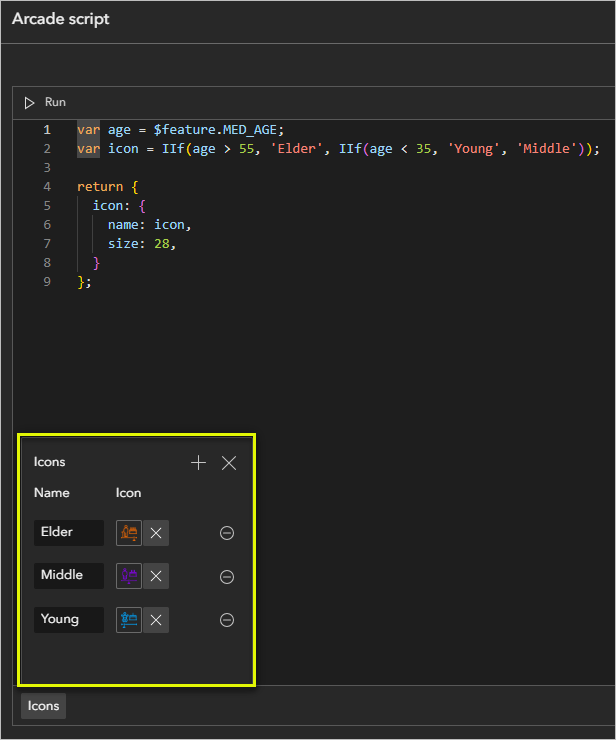The image size is (616, 740).
Task: Toggle the Icons button at bottom
Action: [x=43, y=706]
